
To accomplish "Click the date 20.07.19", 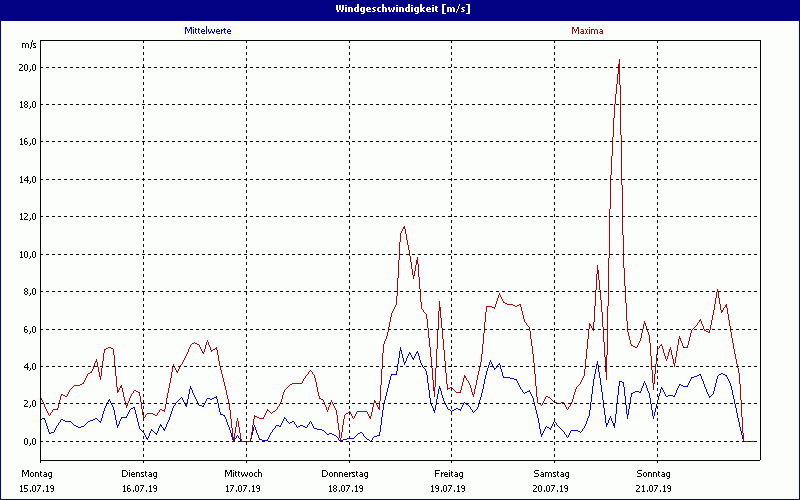I will (551, 489).
